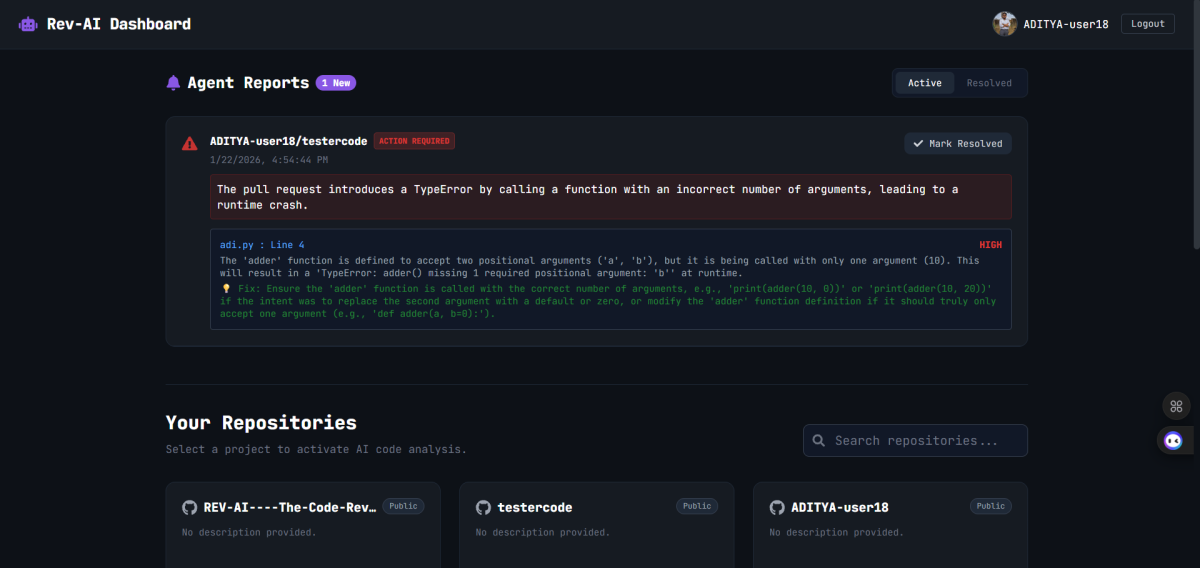Image resolution: width=1200 pixels, height=568 pixels.
Task: Select the REV-AI Code Rev repository card
Action: tap(302, 525)
